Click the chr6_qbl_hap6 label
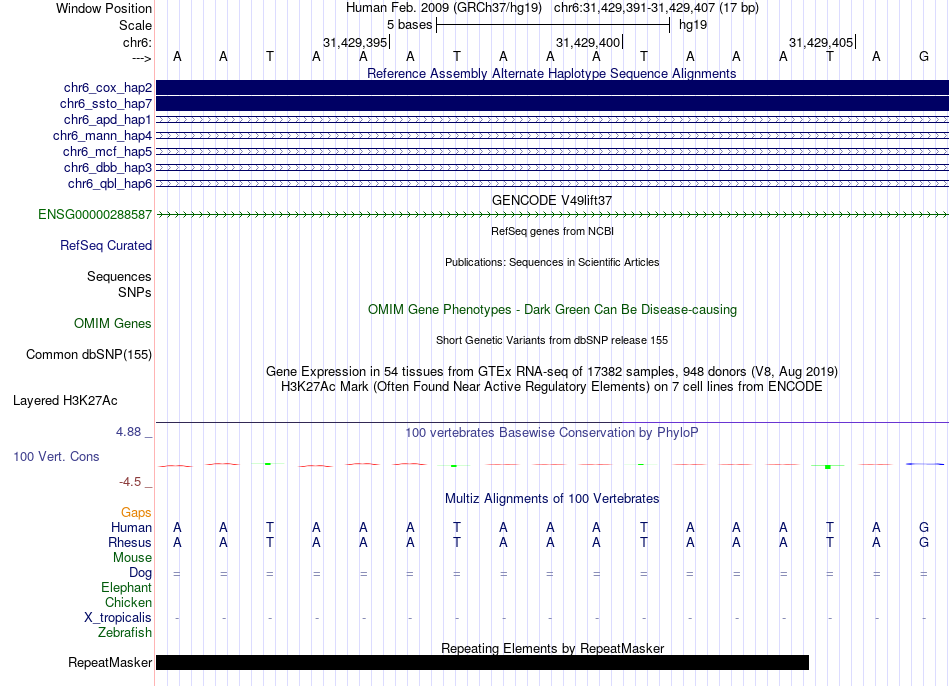The image size is (950, 686). tap(110, 184)
